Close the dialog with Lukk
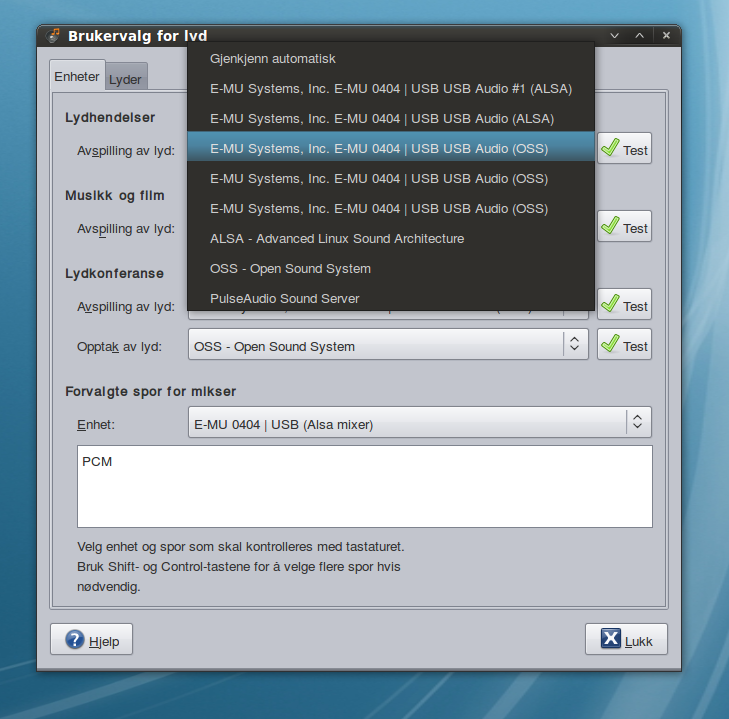The image size is (729, 719). [626, 639]
